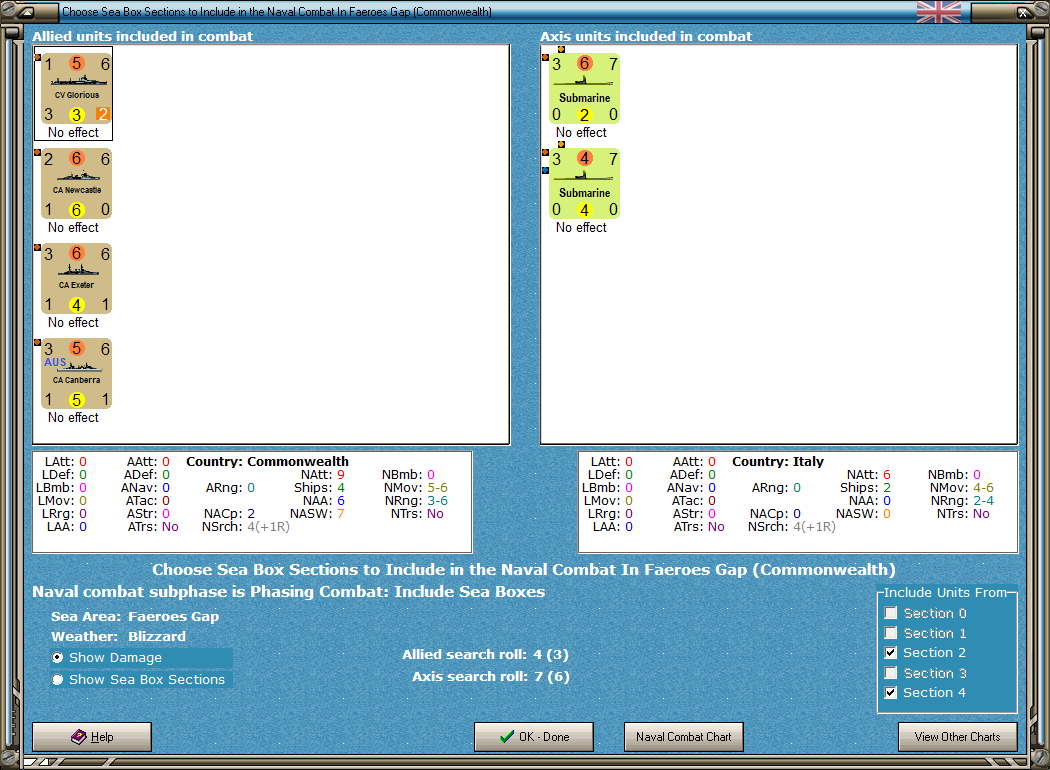
Task: Click Italy NRng value 2-4
Action: click(983, 501)
